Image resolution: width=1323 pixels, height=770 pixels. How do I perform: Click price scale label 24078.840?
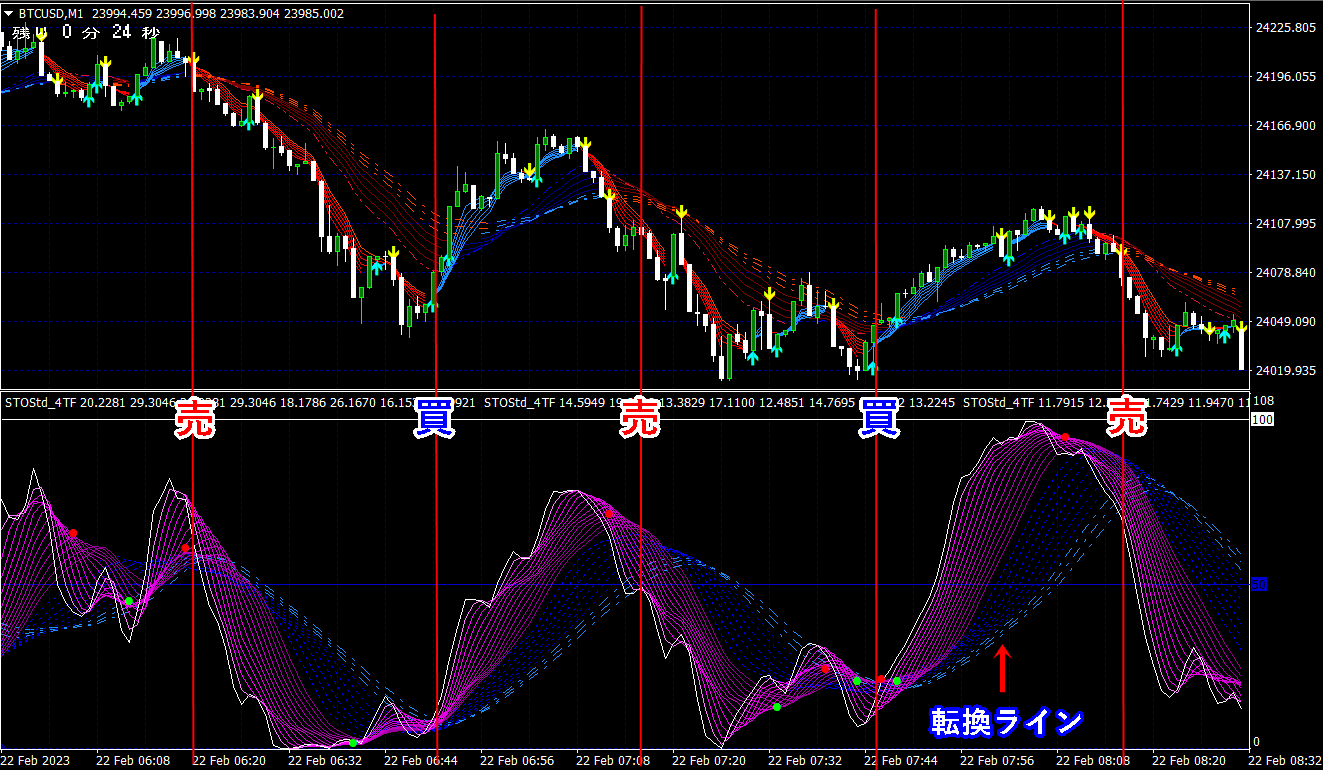click(x=1284, y=272)
